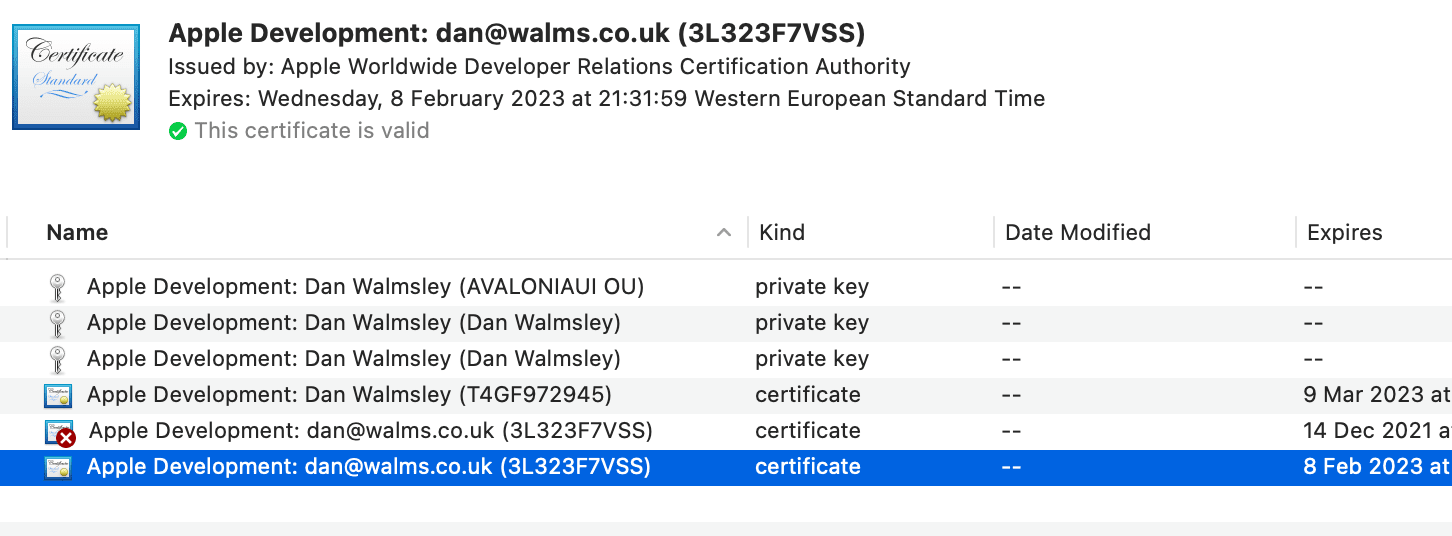Click the certificate title heading text
Viewport: 1452px width, 536px height.
[x=516, y=34]
